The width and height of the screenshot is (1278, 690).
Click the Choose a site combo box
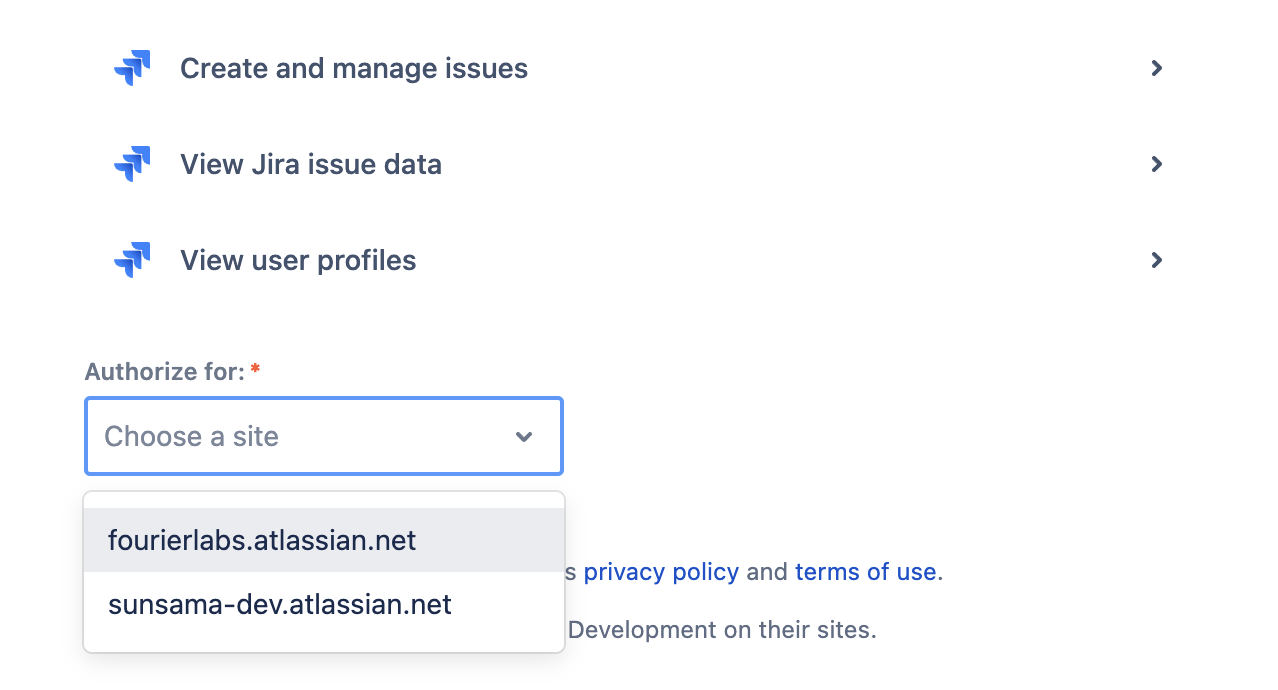coord(324,436)
